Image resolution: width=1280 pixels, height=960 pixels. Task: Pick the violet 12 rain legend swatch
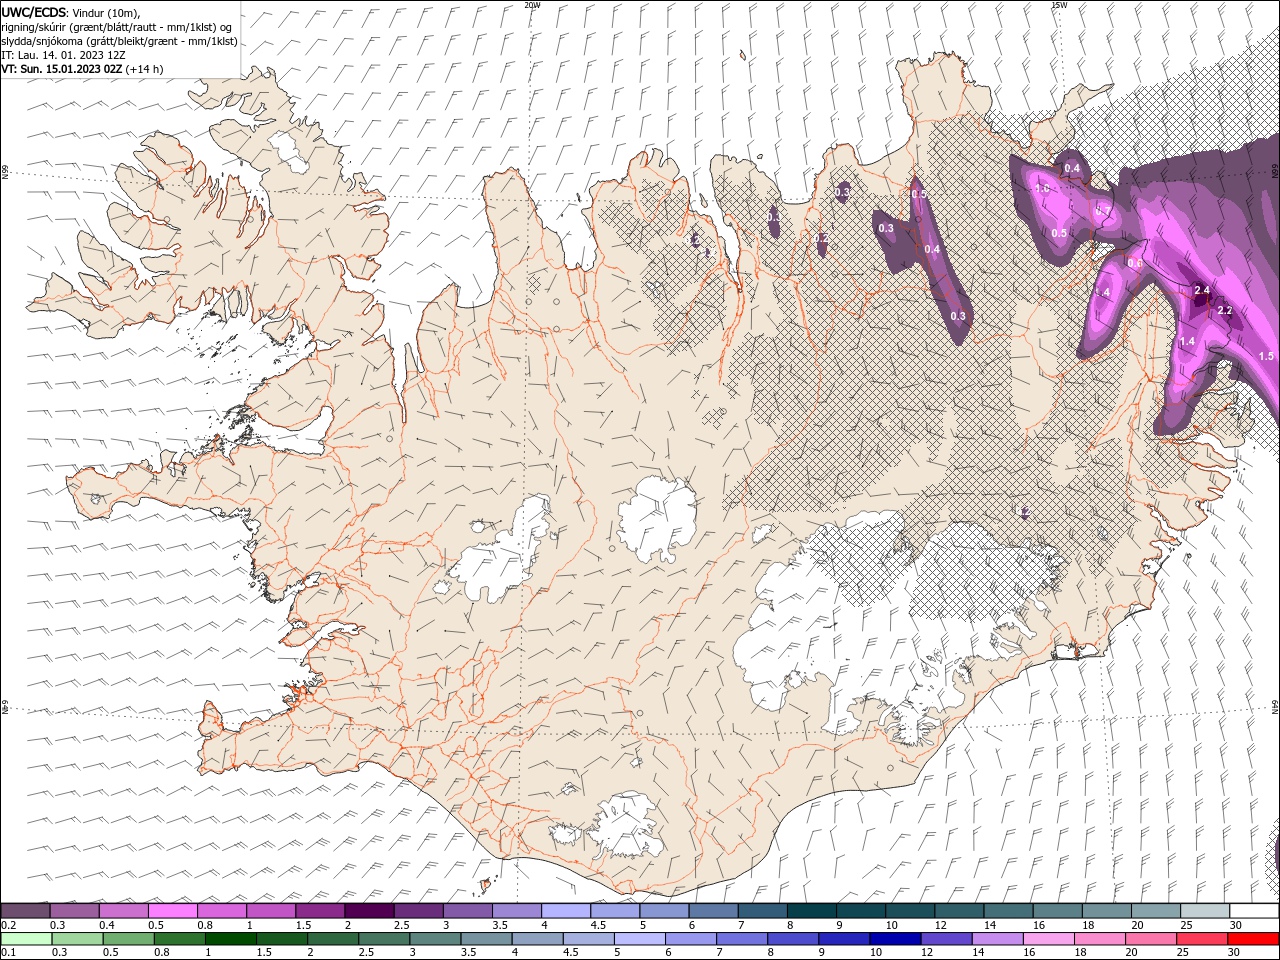[x=945, y=939]
